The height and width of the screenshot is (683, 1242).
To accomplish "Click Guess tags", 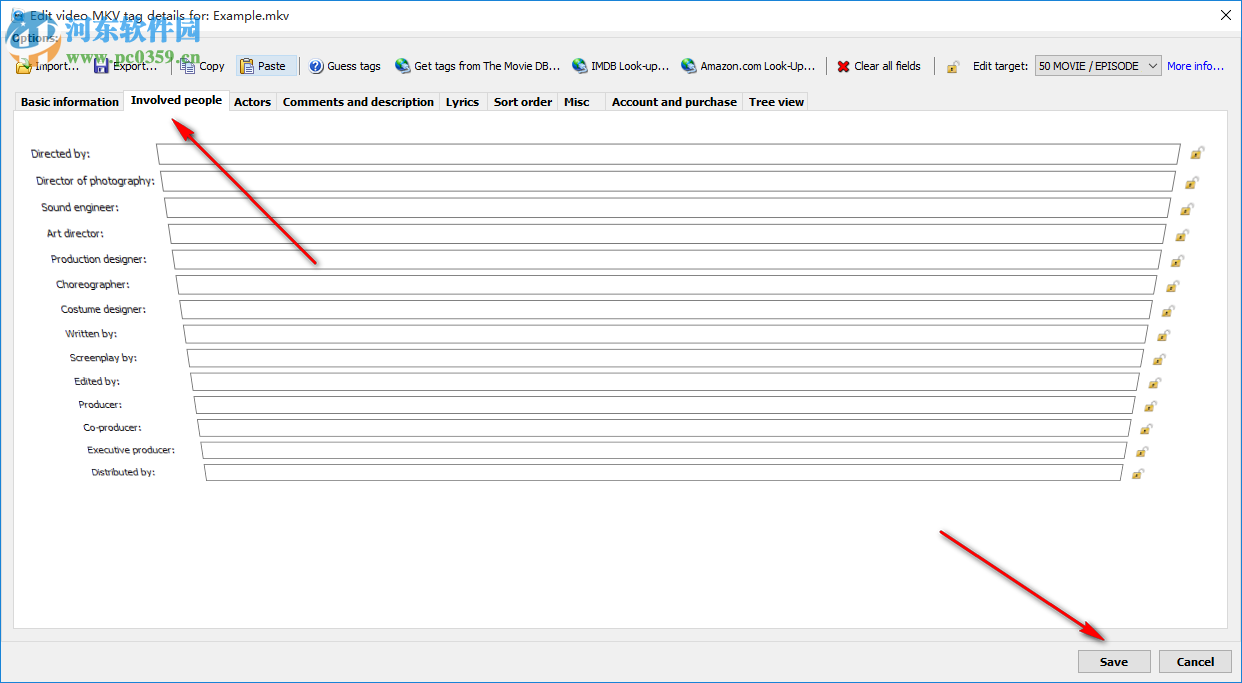I will (345, 66).
